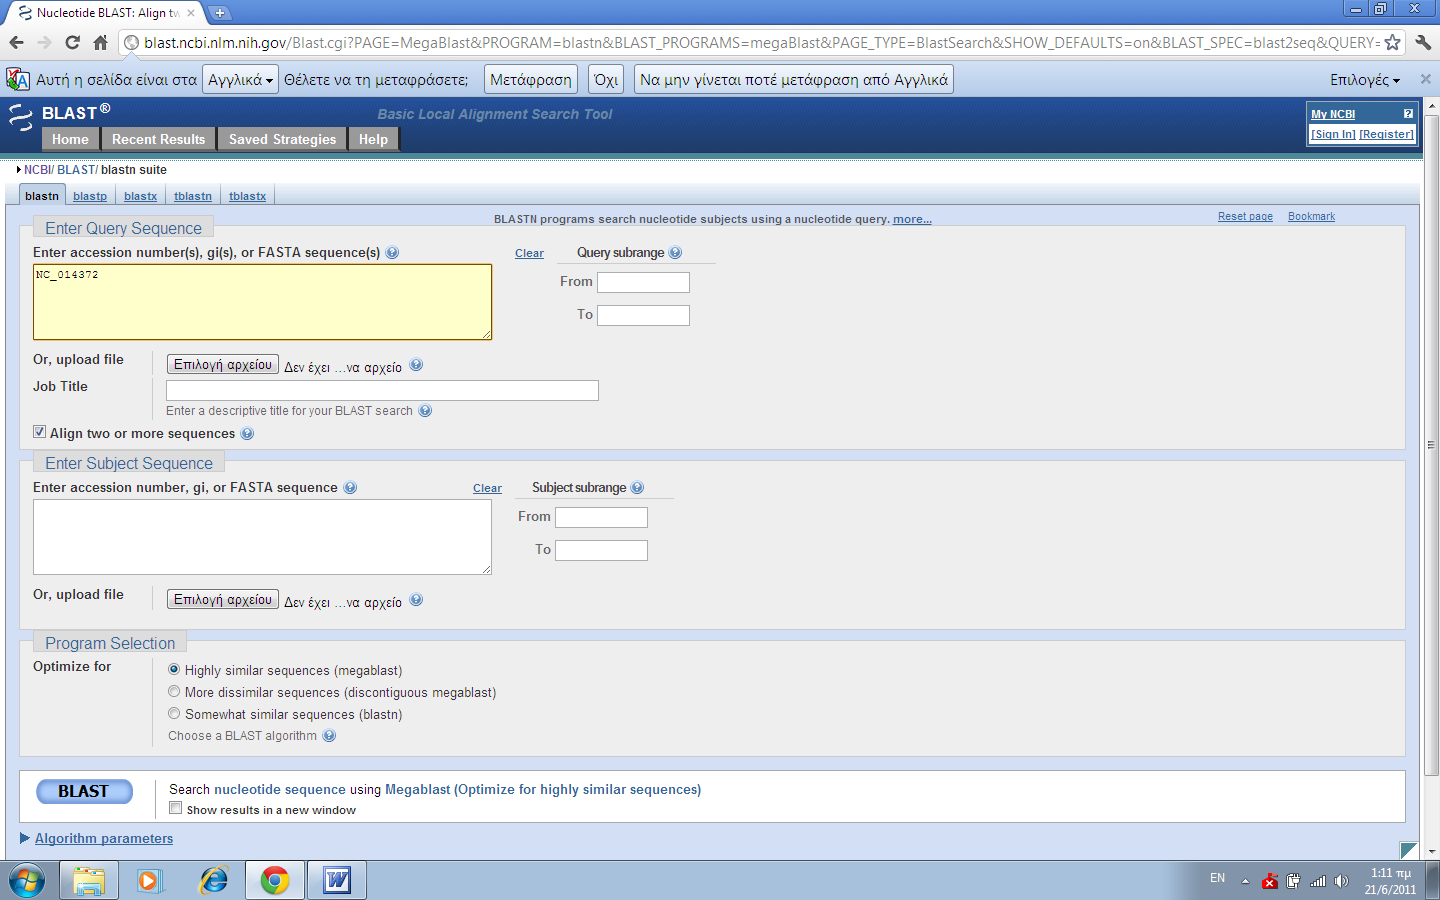Click the translate page button

(531, 79)
